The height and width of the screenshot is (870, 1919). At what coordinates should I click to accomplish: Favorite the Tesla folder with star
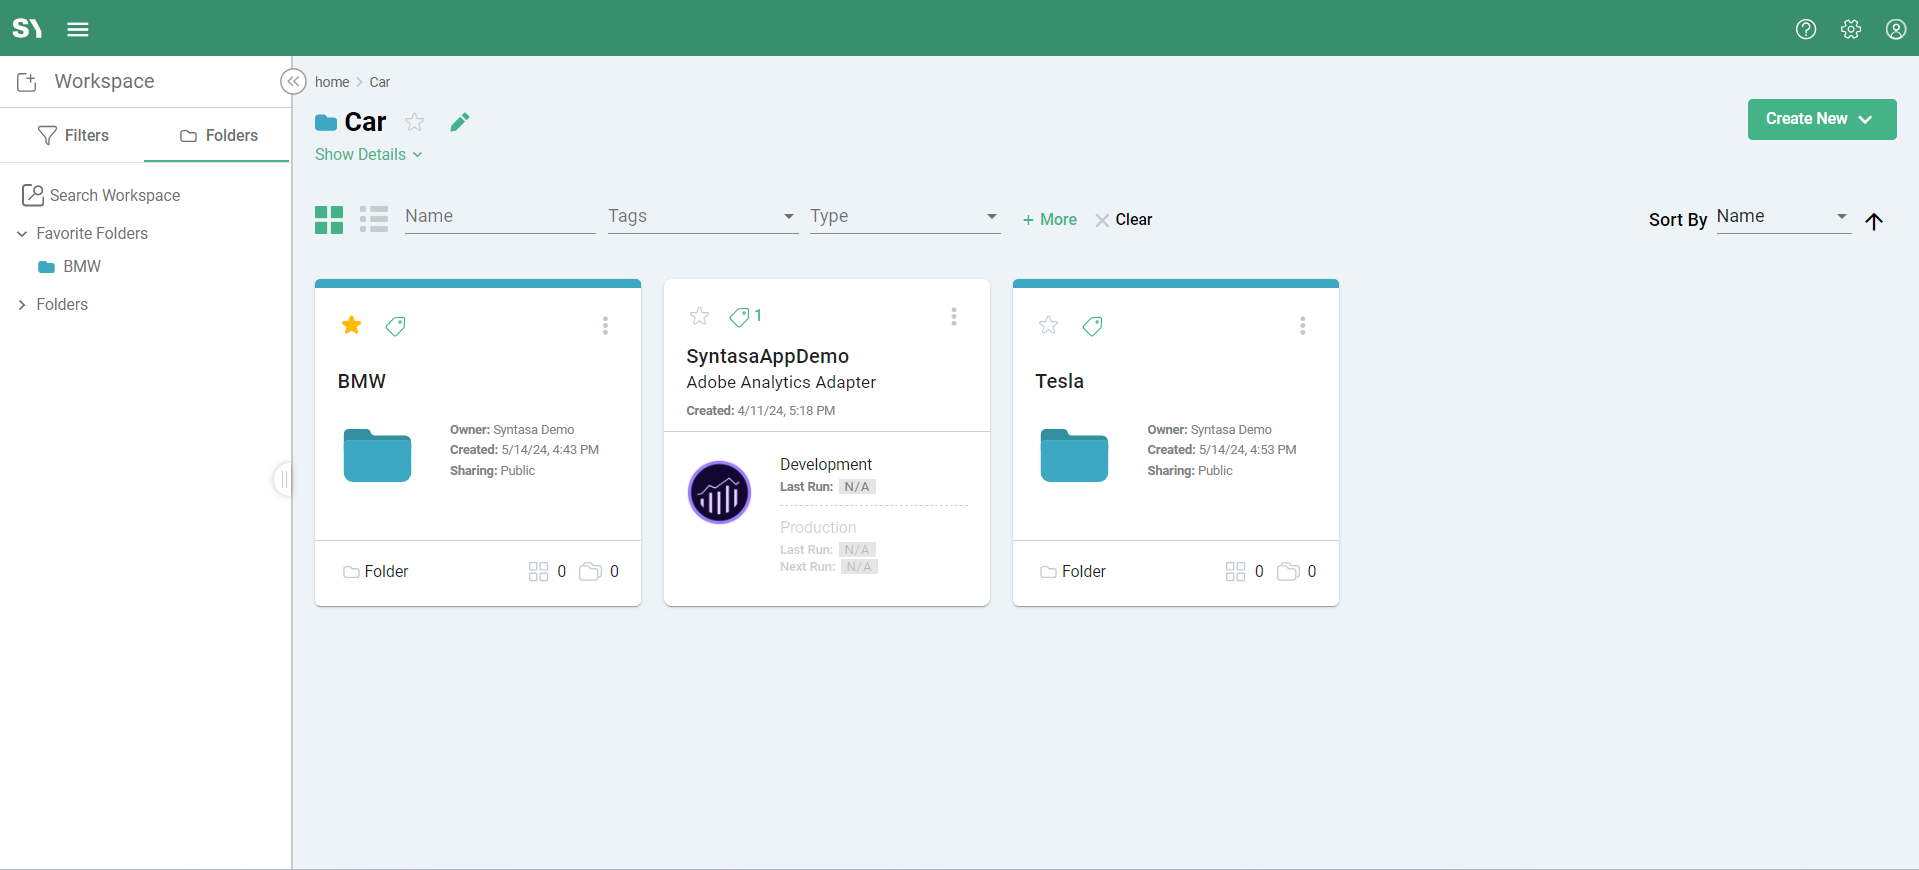pyautogui.click(x=1048, y=325)
